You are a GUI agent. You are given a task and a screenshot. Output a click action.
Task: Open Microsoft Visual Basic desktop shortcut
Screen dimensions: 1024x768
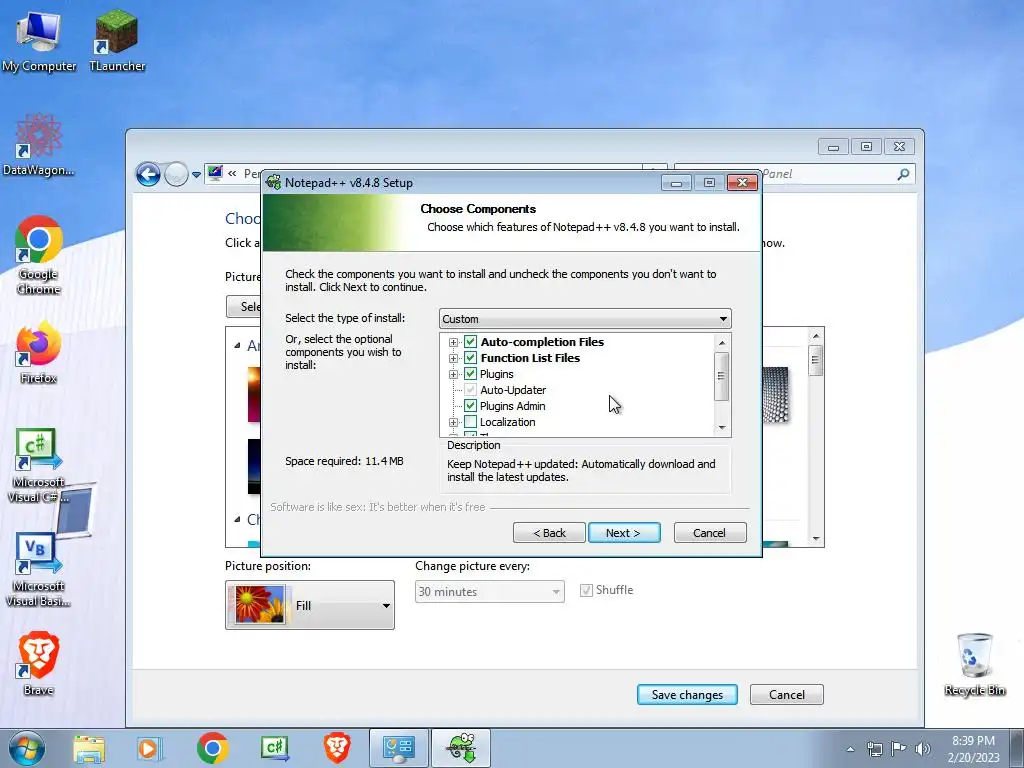coord(39,570)
